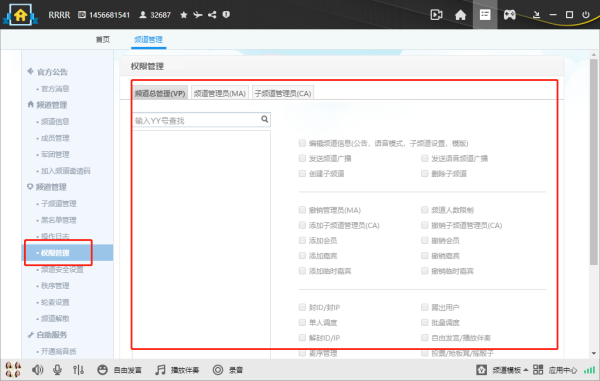Open 加入频道邀请码 in the sidebar
The width and height of the screenshot is (600, 381).
tap(65, 171)
